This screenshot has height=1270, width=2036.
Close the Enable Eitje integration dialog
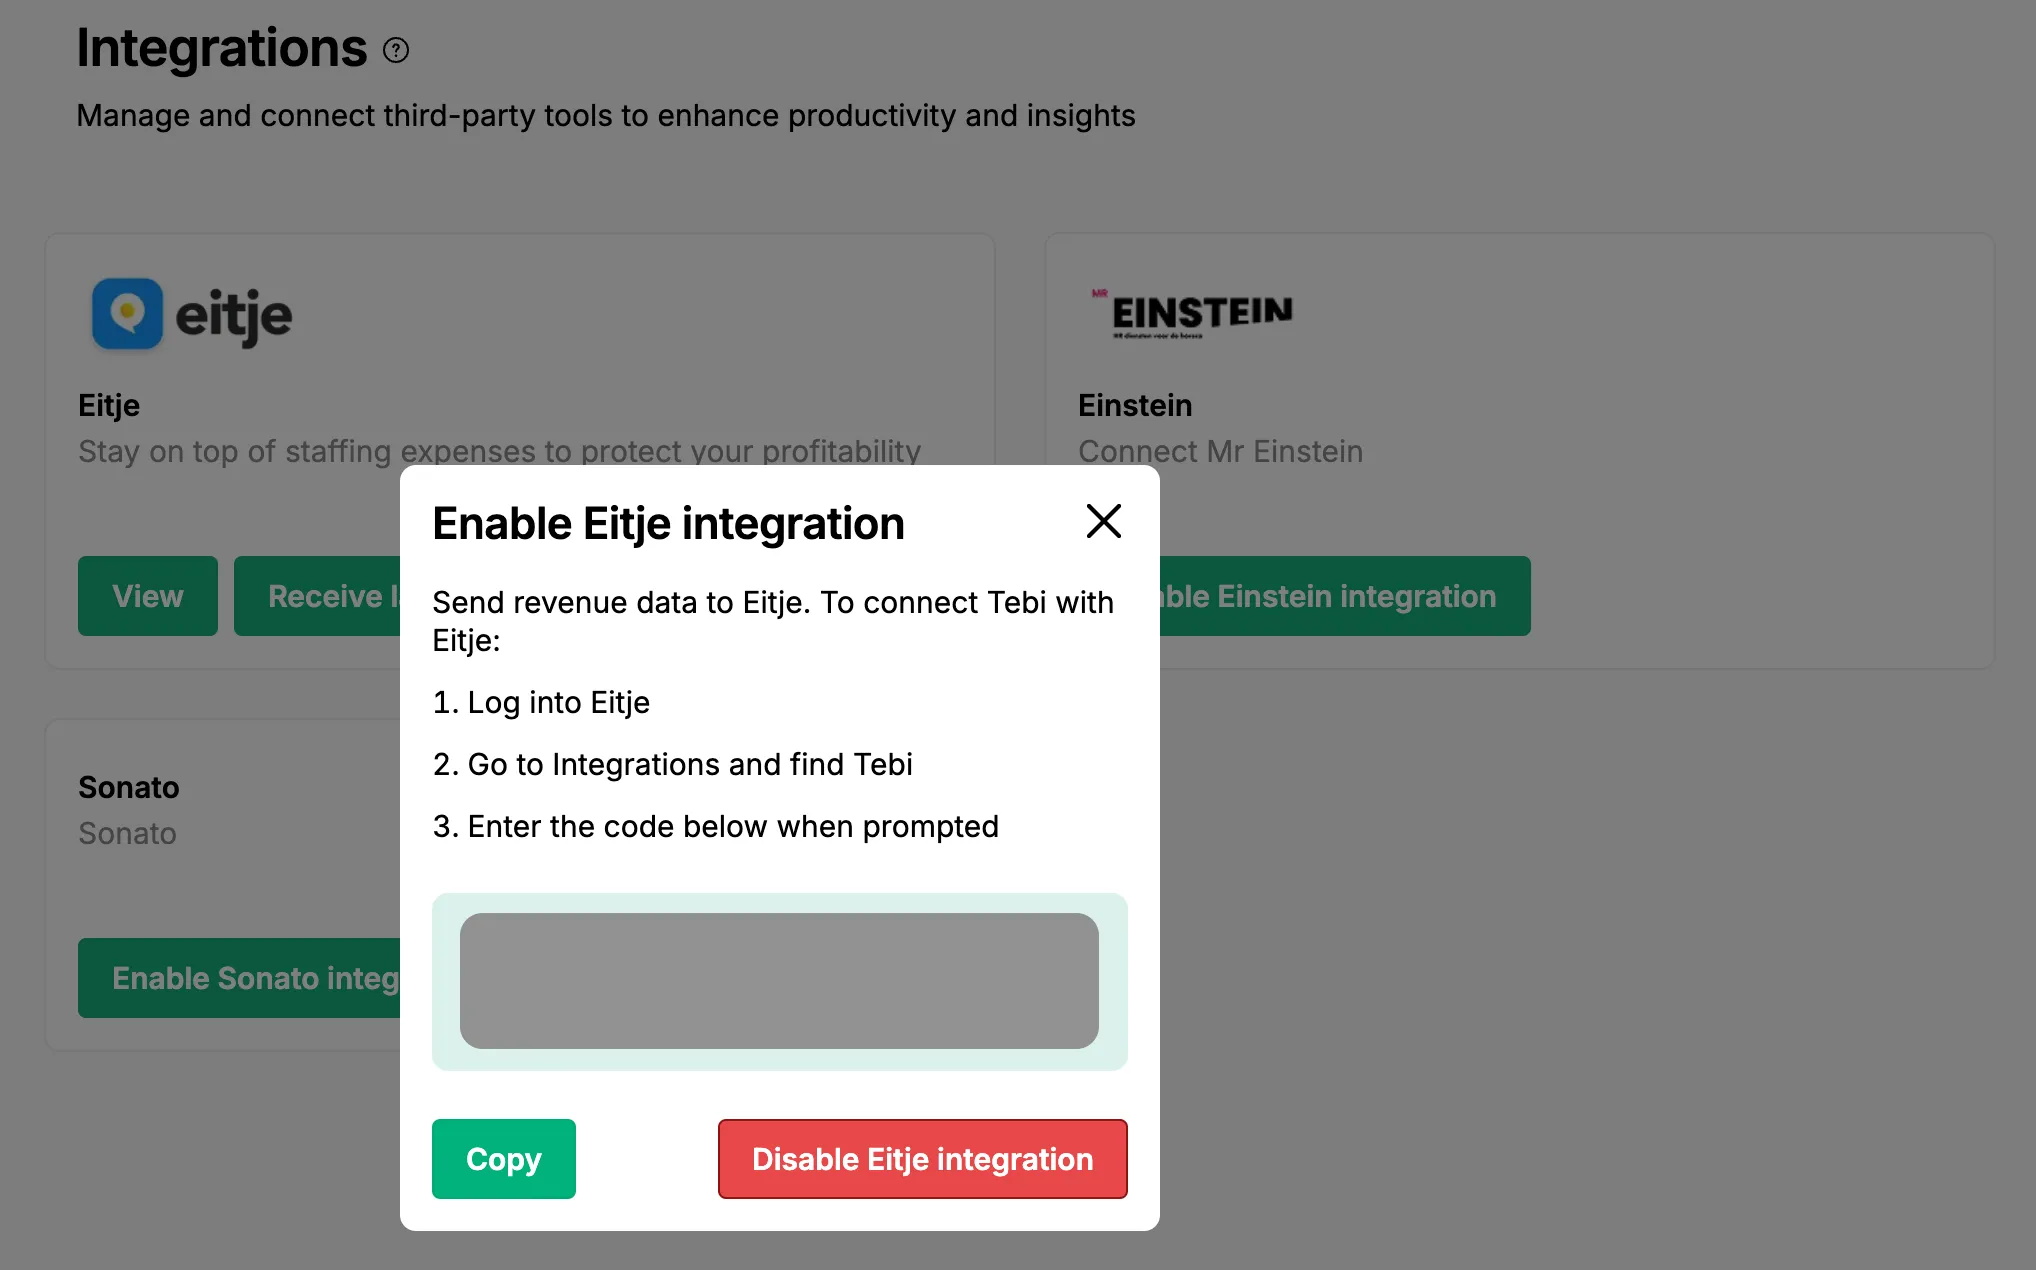click(x=1103, y=521)
